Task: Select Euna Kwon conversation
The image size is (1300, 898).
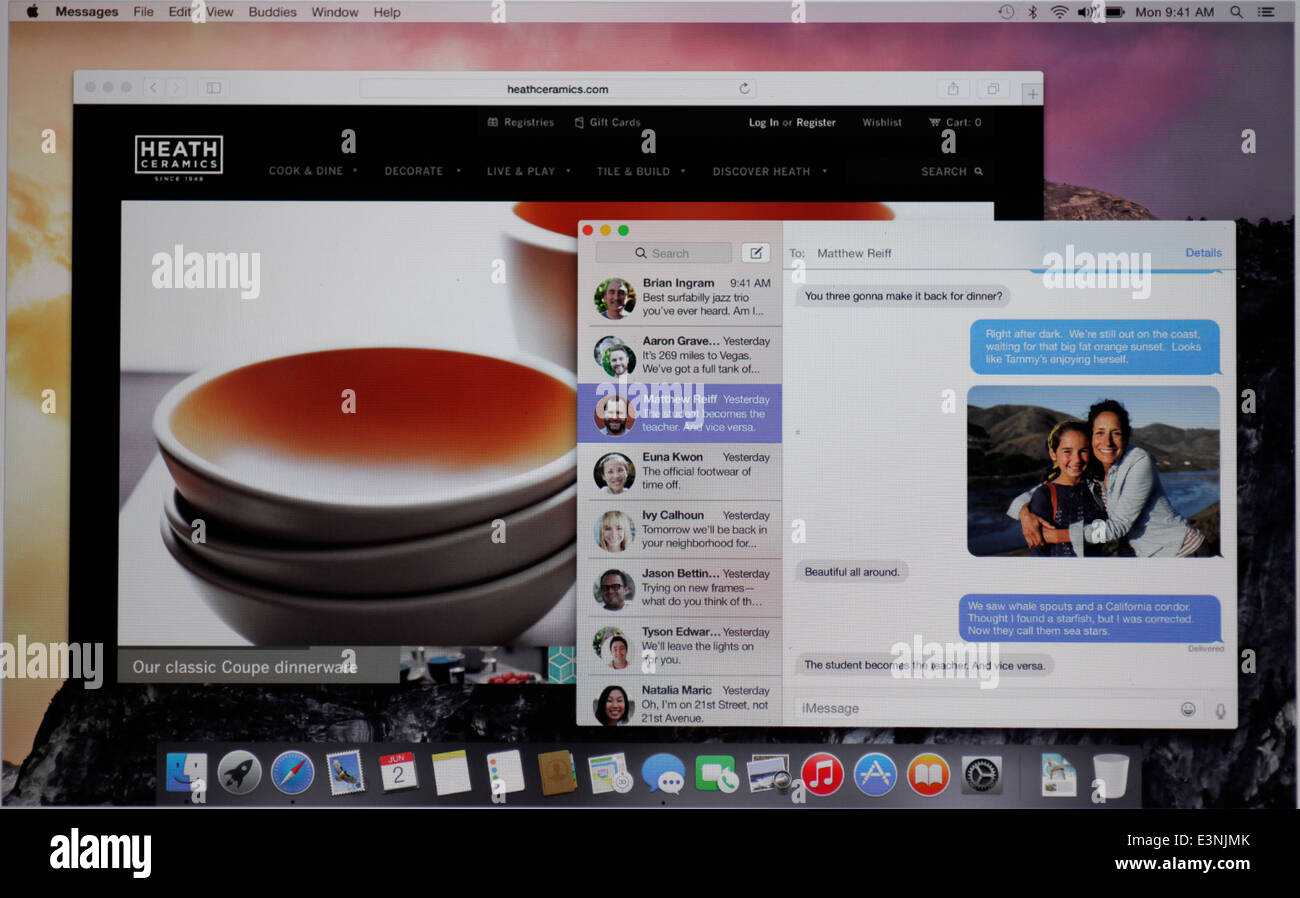Action: (x=680, y=472)
